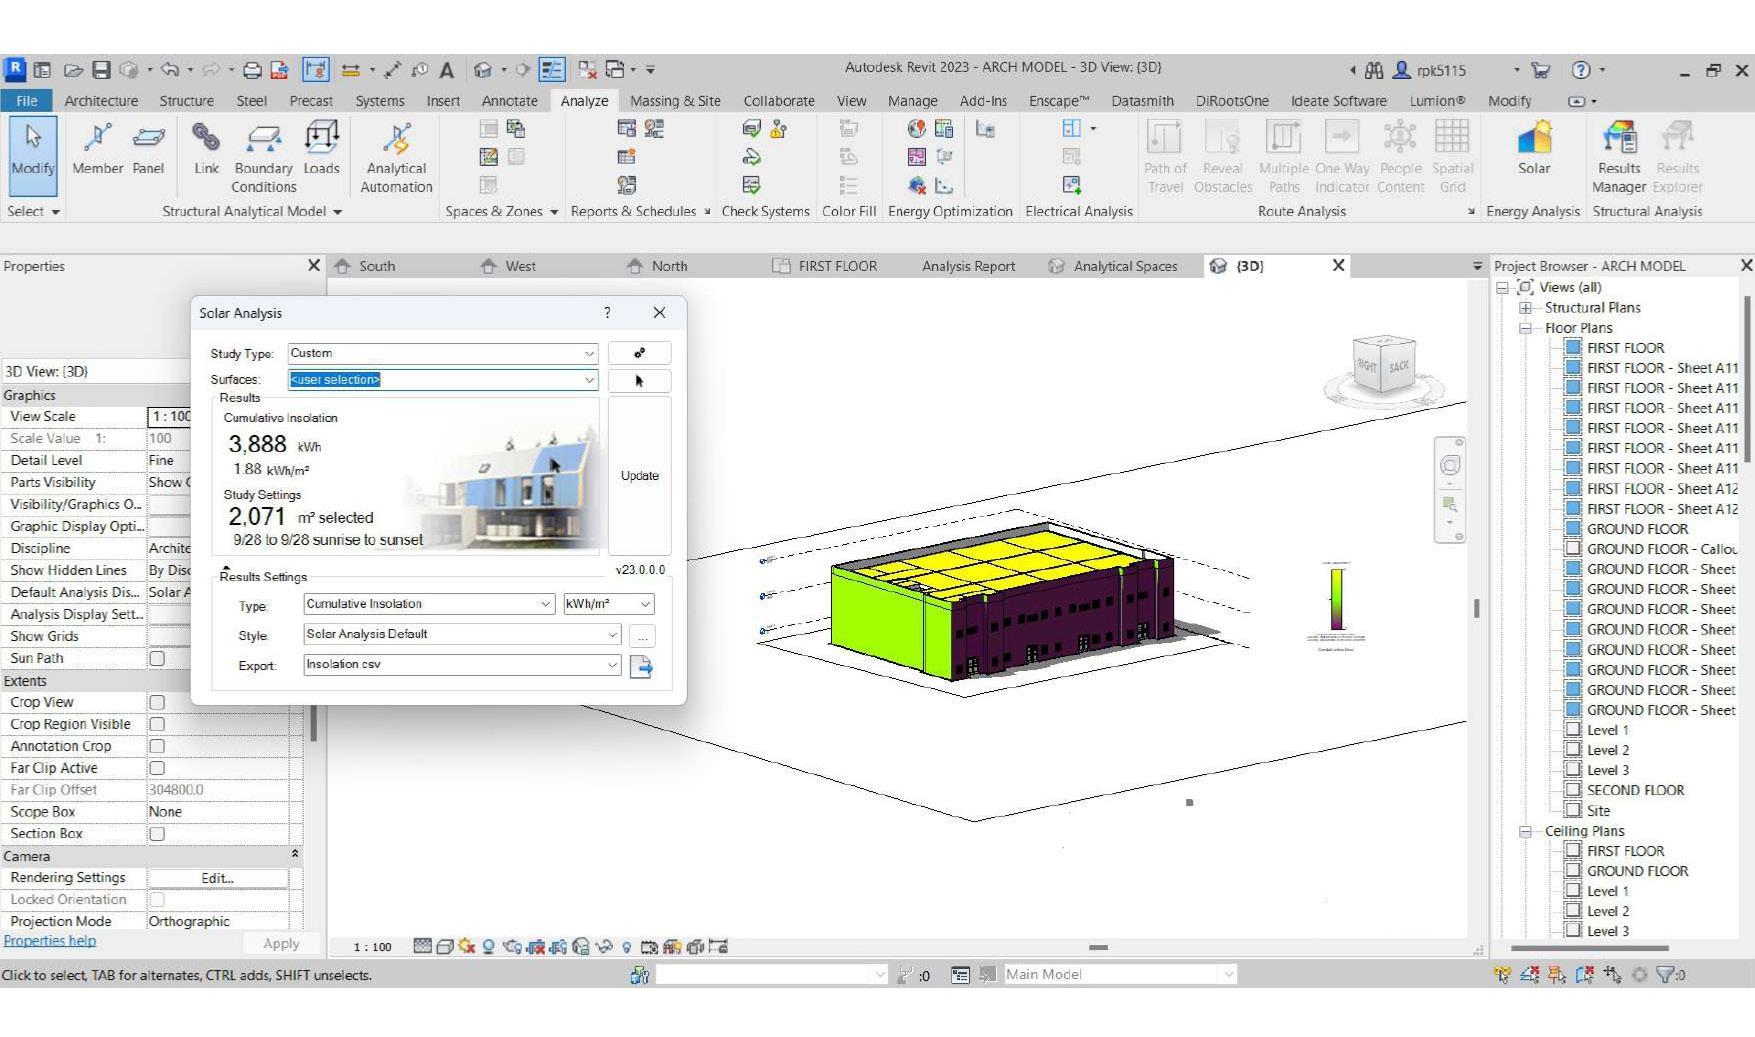The image size is (1755, 1037).
Task: Close the Properties palette
Action: pos(314,266)
